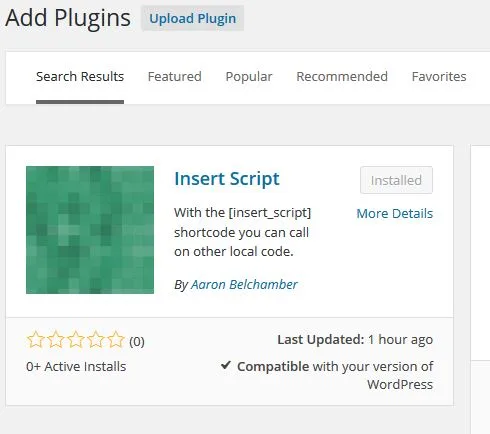Click 'Compatible with your version of WordPress' text
The height and width of the screenshot is (434, 490).
pyautogui.click(x=335, y=375)
